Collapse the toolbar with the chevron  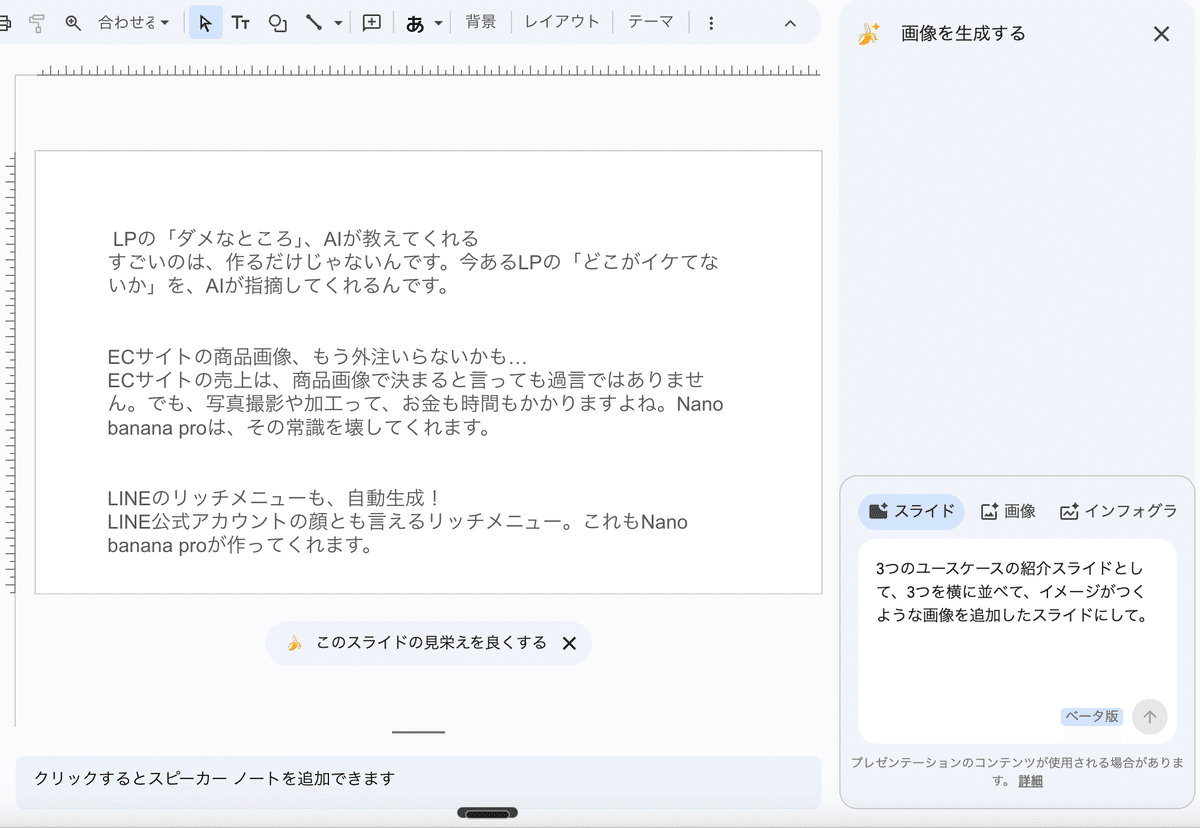point(790,22)
